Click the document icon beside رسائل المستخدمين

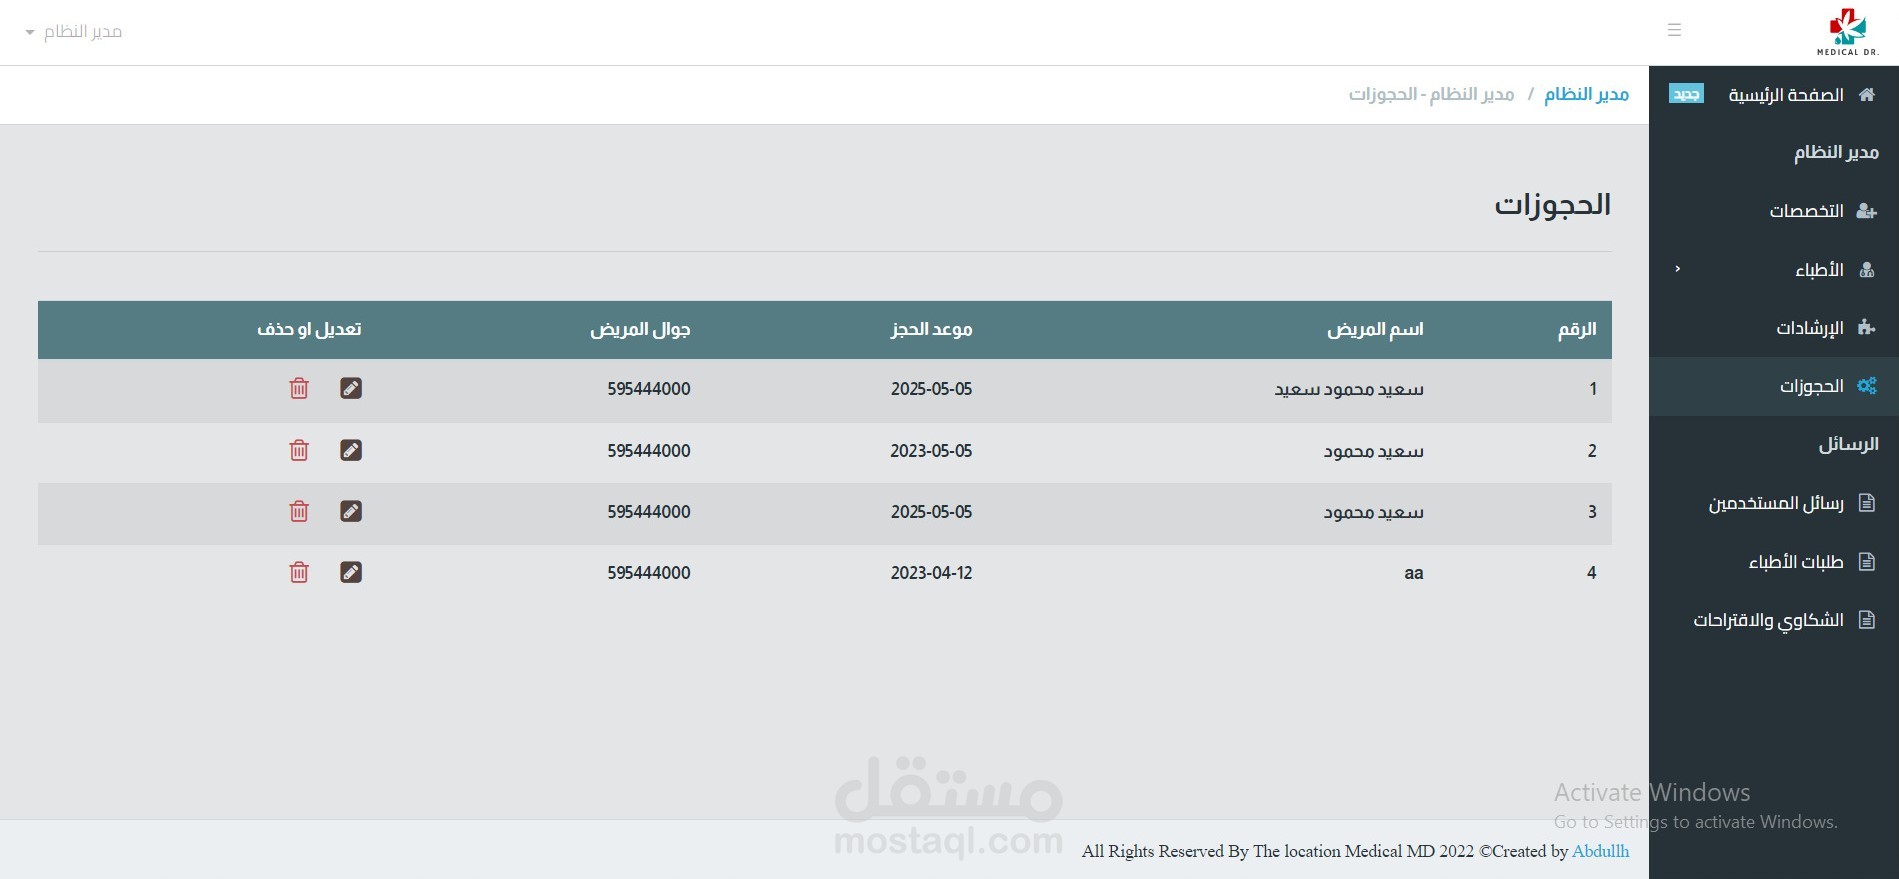pyautogui.click(x=1866, y=503)
